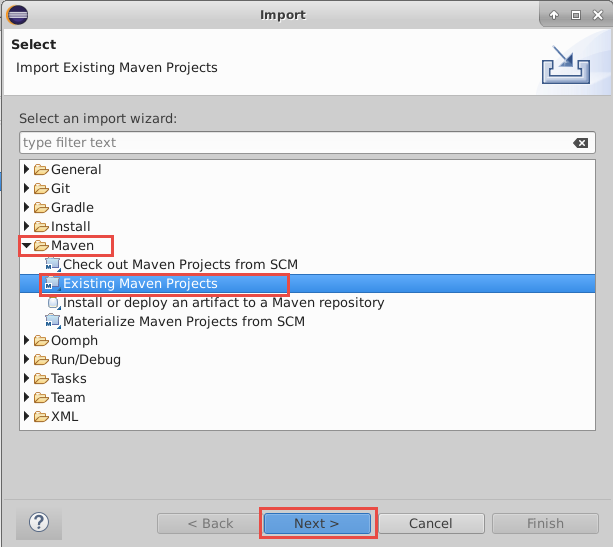613x547 pixels.
Task: Close the Import dialog
Action: 598,15
